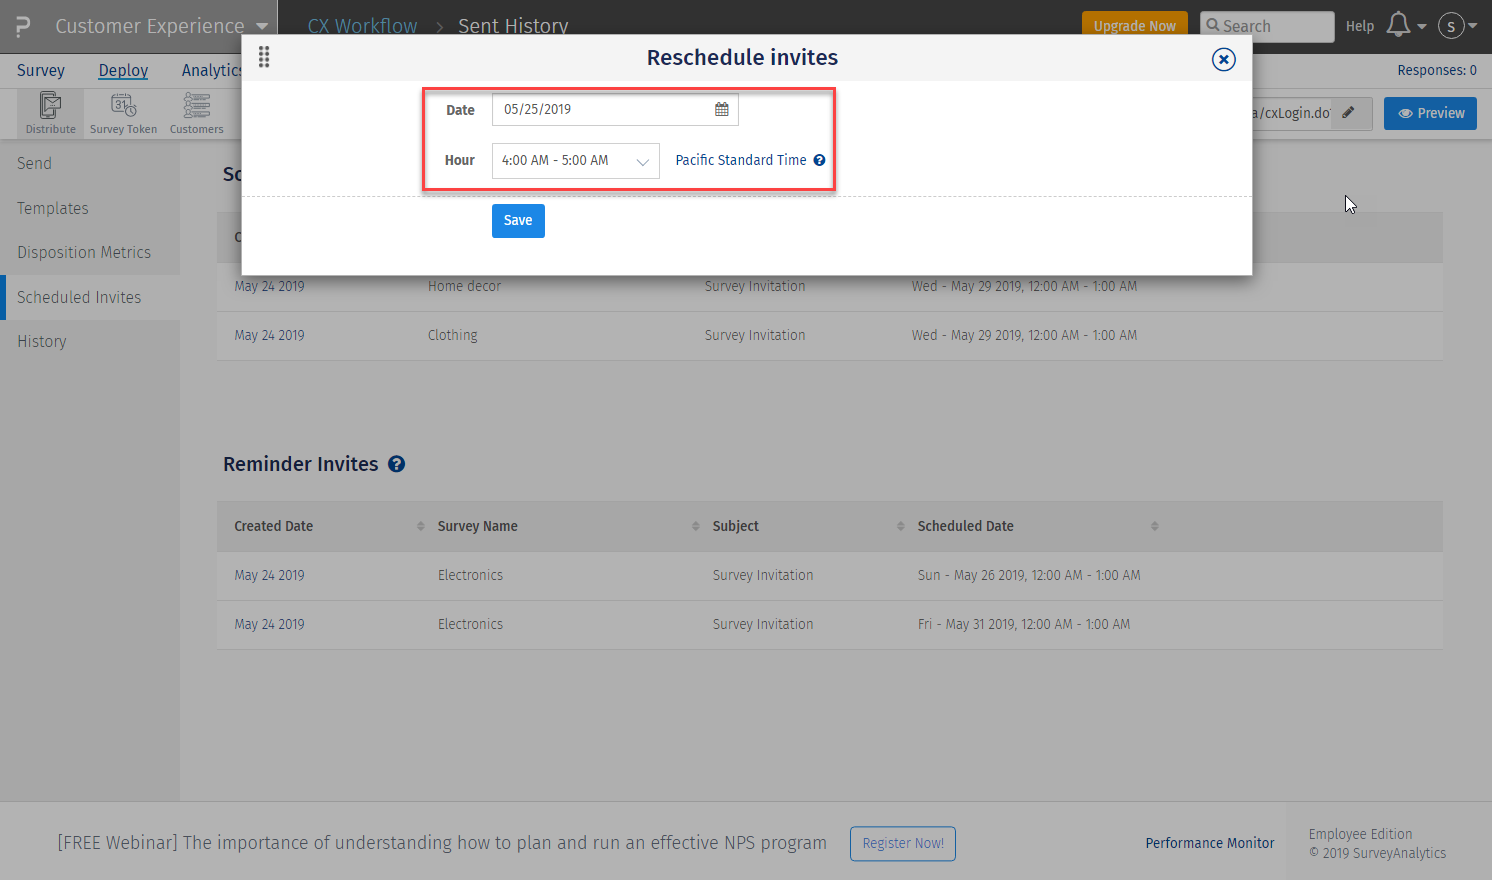This screenshot has height=880, width=1492.
Task: Expand the Customer Experience product dropdown
Action: (262, 26)
